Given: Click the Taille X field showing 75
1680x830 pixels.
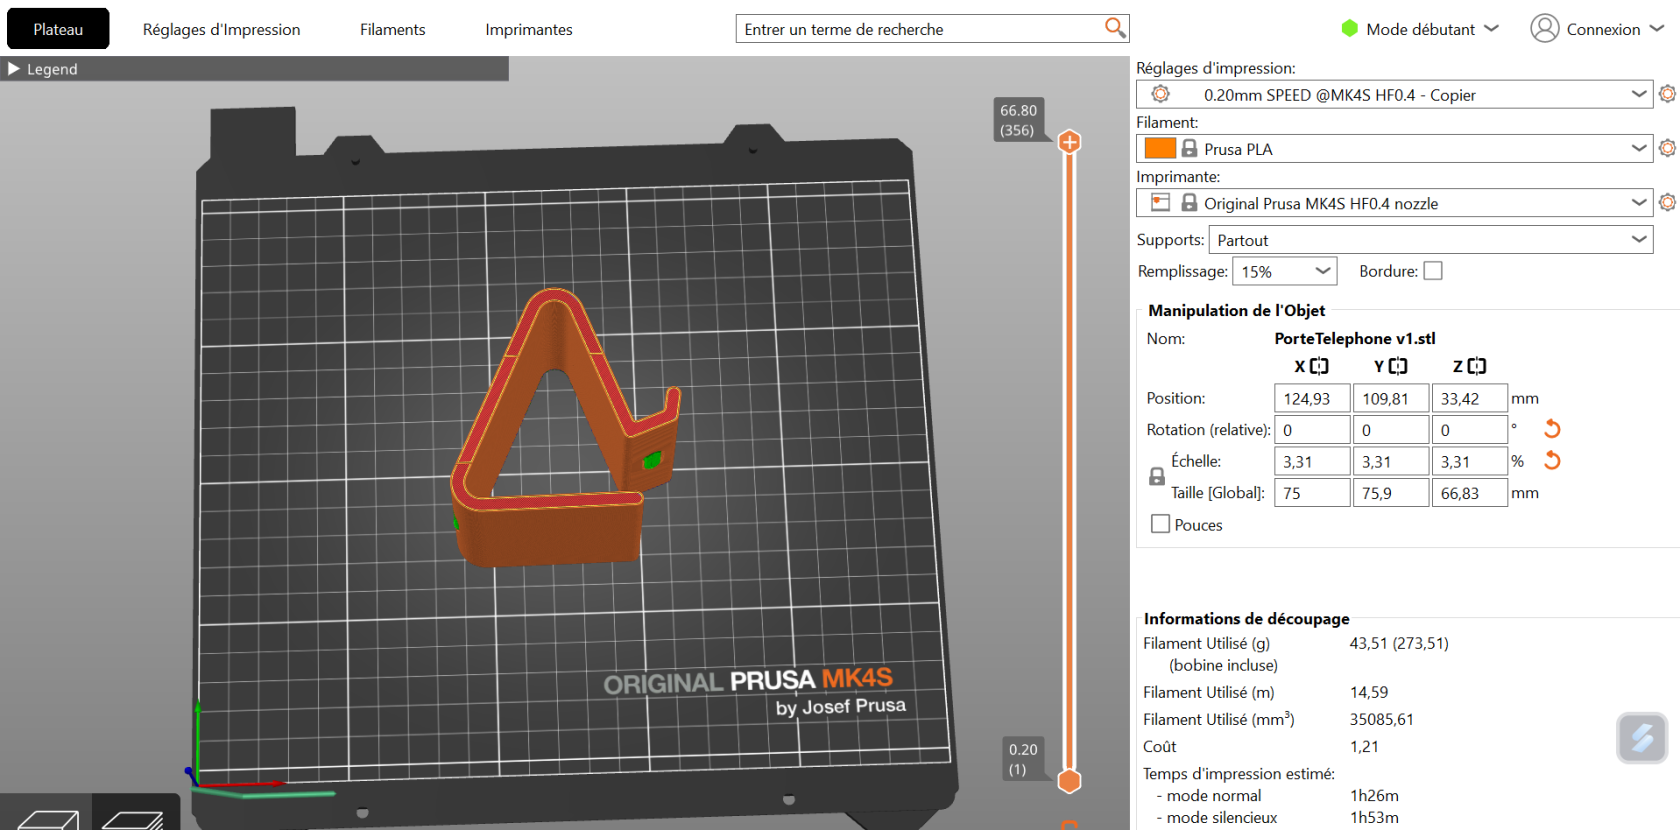Looking at the screenshot, I should point(1312,493).
